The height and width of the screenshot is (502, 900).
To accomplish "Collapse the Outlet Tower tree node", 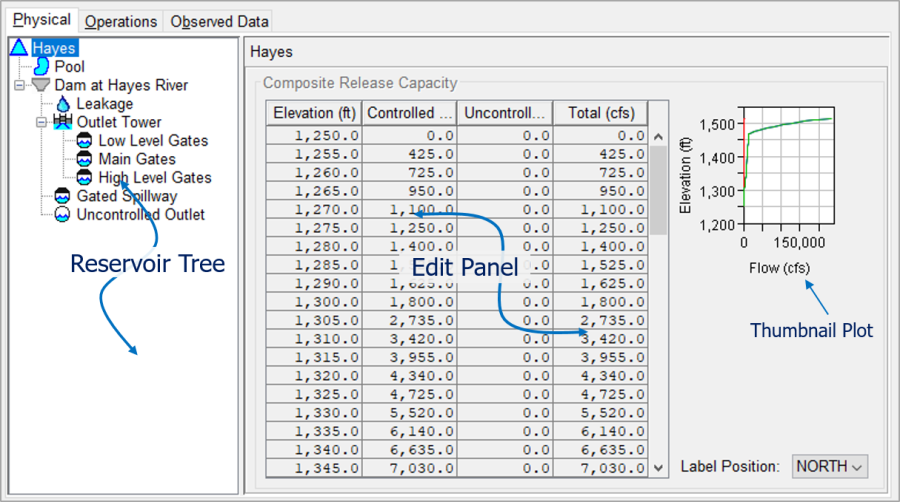I will pyautogui.click(x=41, y=122).
